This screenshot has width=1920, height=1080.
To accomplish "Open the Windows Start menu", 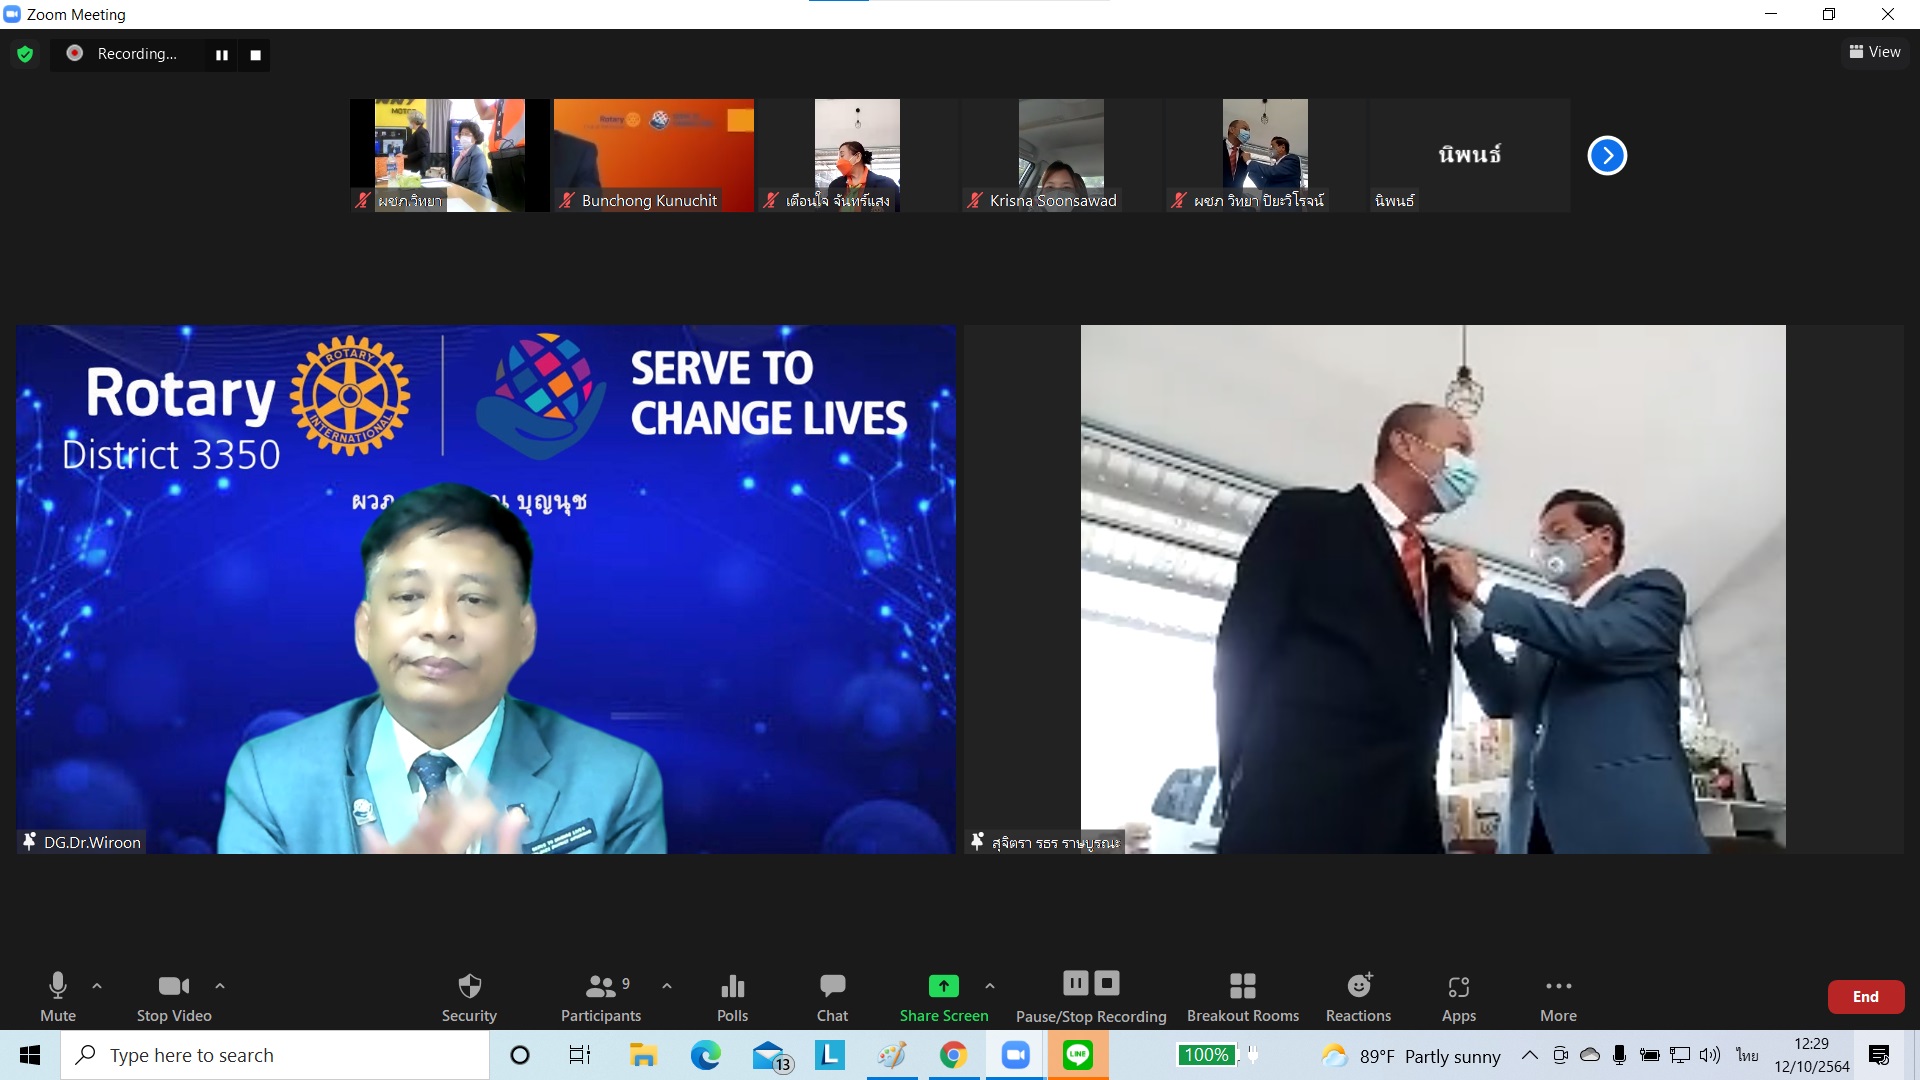I will click(30, 1055).
